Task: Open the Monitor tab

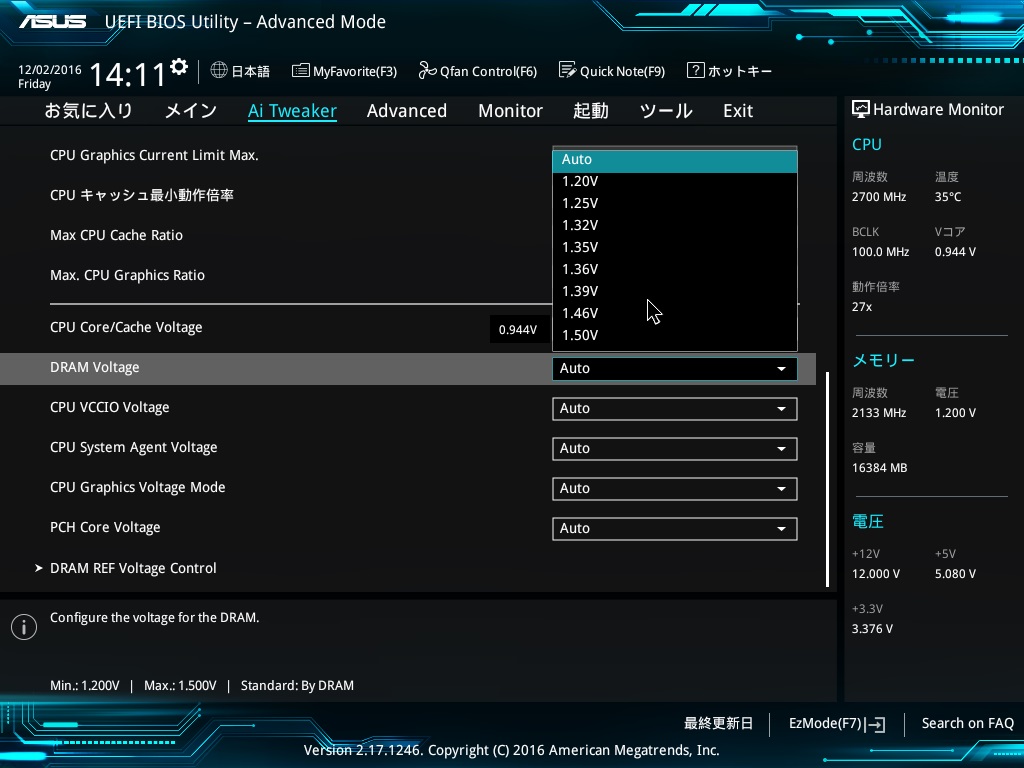Action: click(510, 111)
